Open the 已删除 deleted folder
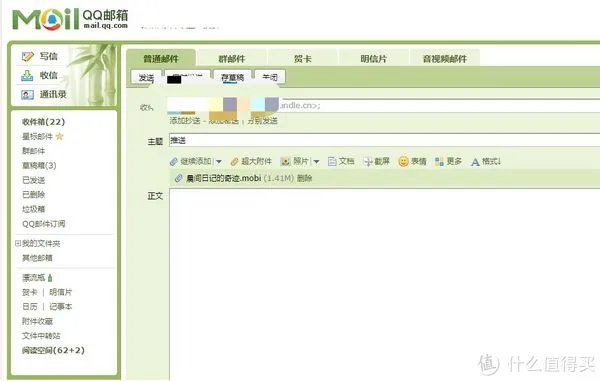 [x=34, y=195]
